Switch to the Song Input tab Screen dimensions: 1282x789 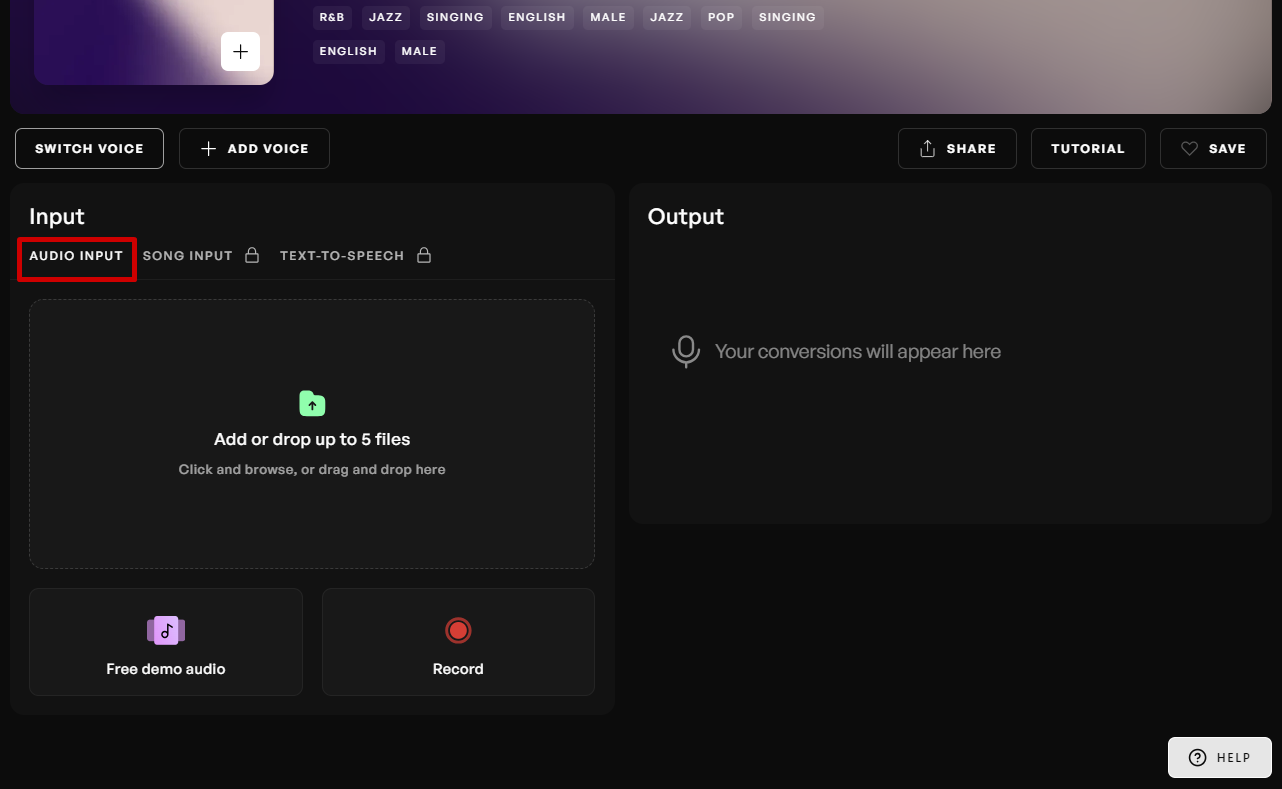187,256
